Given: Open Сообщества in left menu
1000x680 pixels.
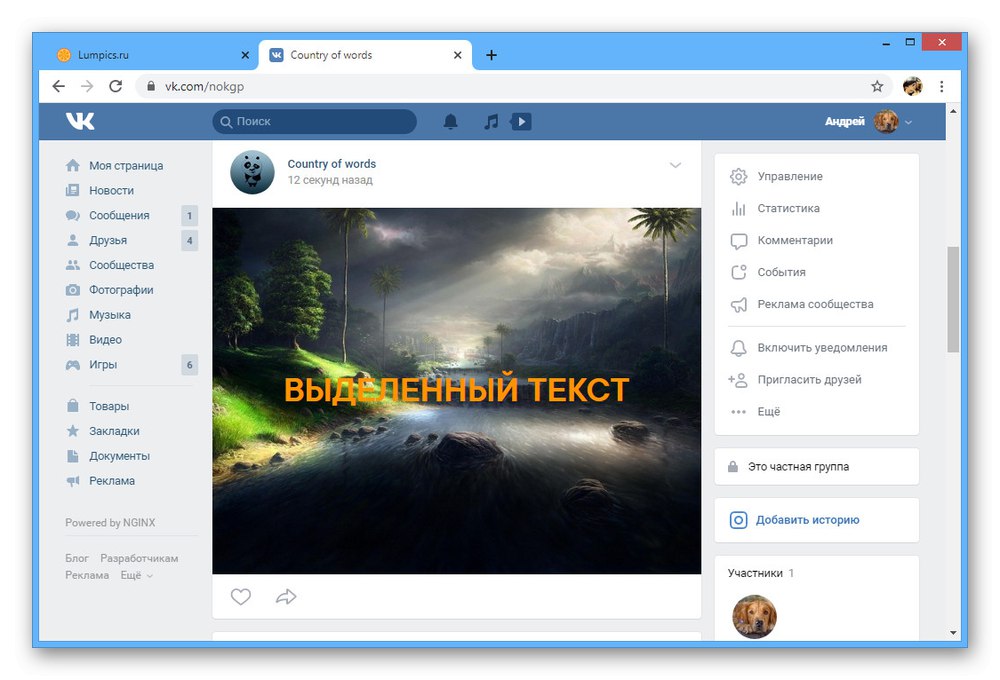Looking at the screenshot, I should click(x=121, y=265).
